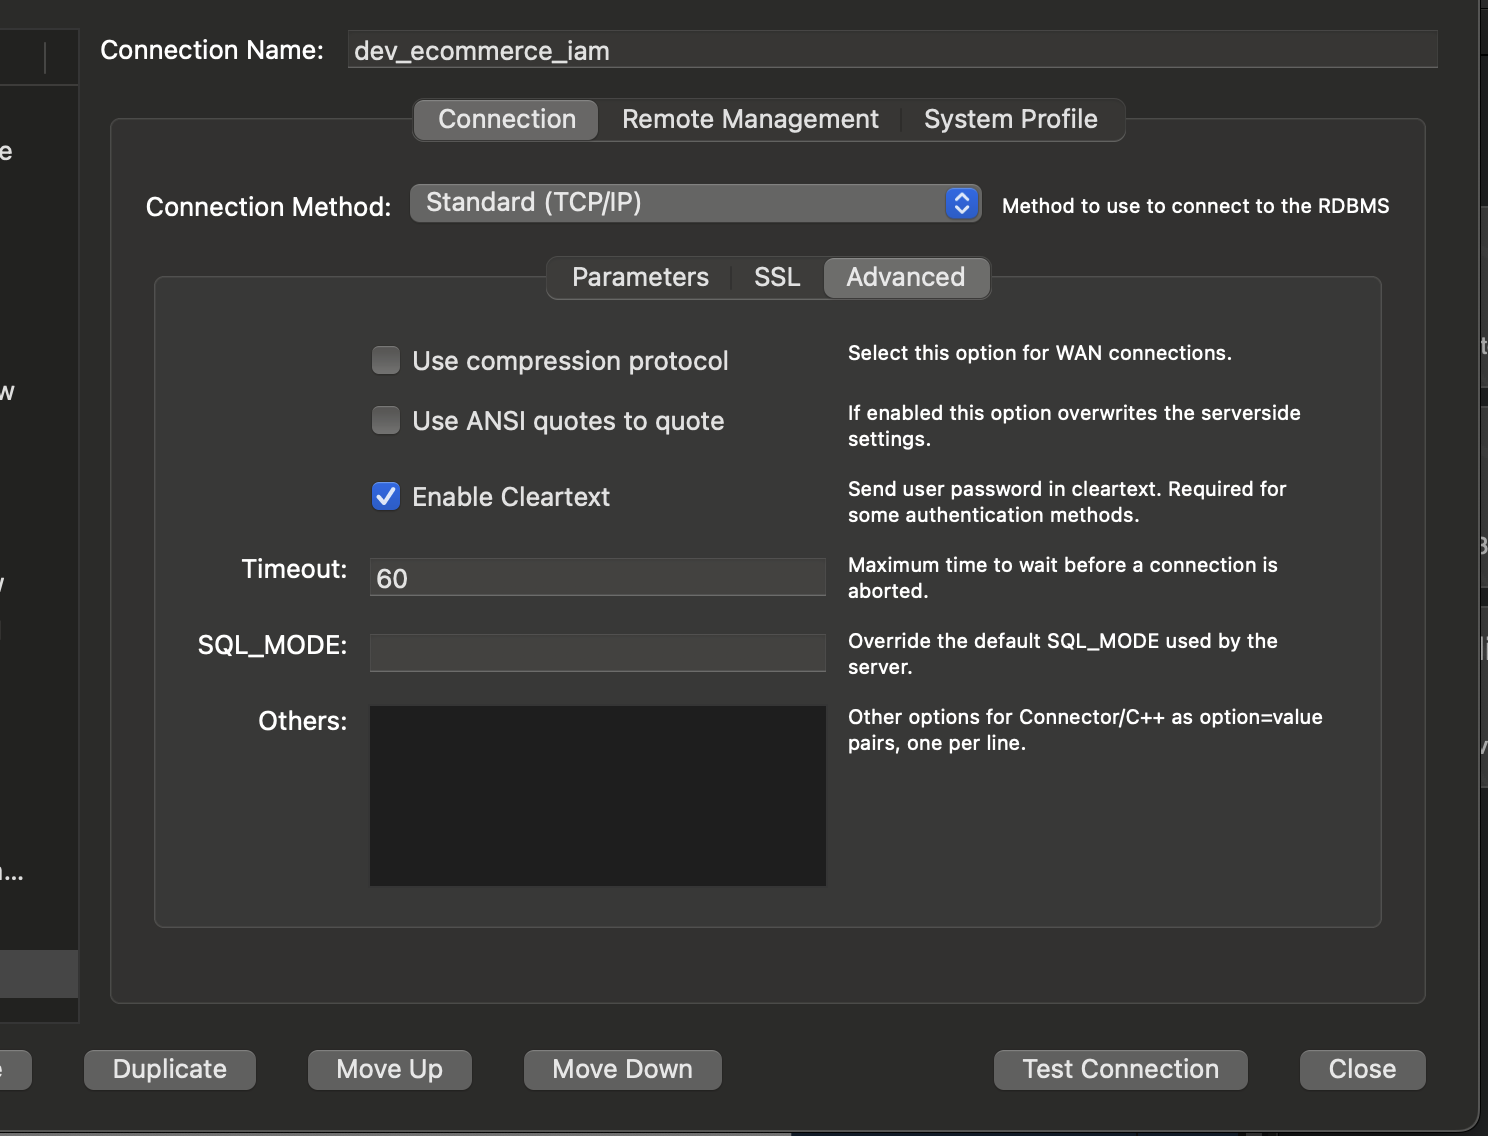Image resolution: width=1488 pixels, height=1136 pixels.
Task: Click into the Timeout field
Action: (597, 578)
